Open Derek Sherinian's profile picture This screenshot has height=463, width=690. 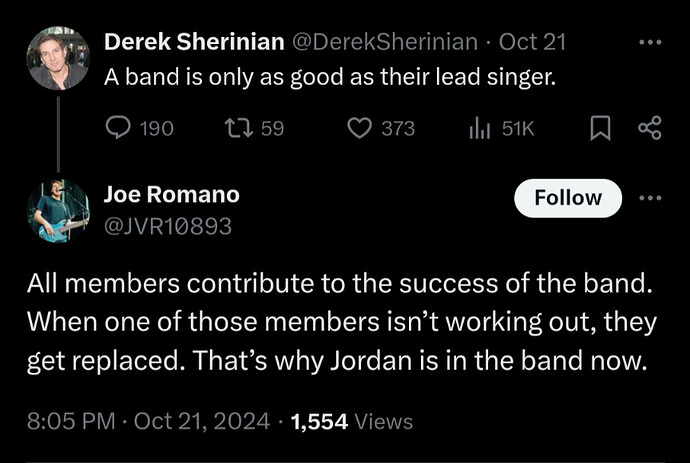(x=58, y=58)
